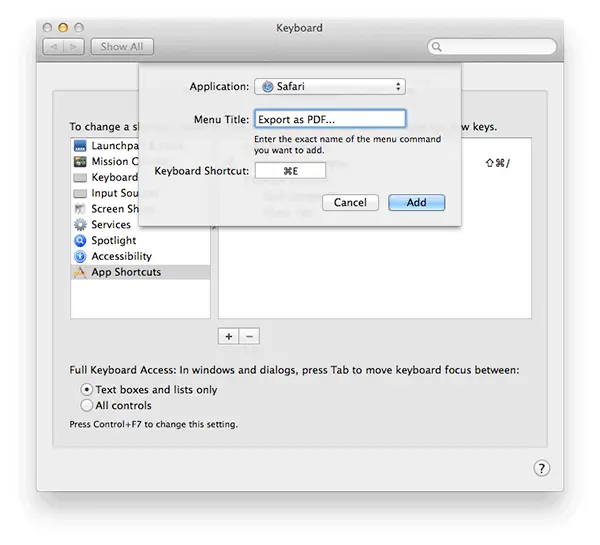Click the ⇧⌘/ shortcut value
600x545 pixels.
(497, 163)
